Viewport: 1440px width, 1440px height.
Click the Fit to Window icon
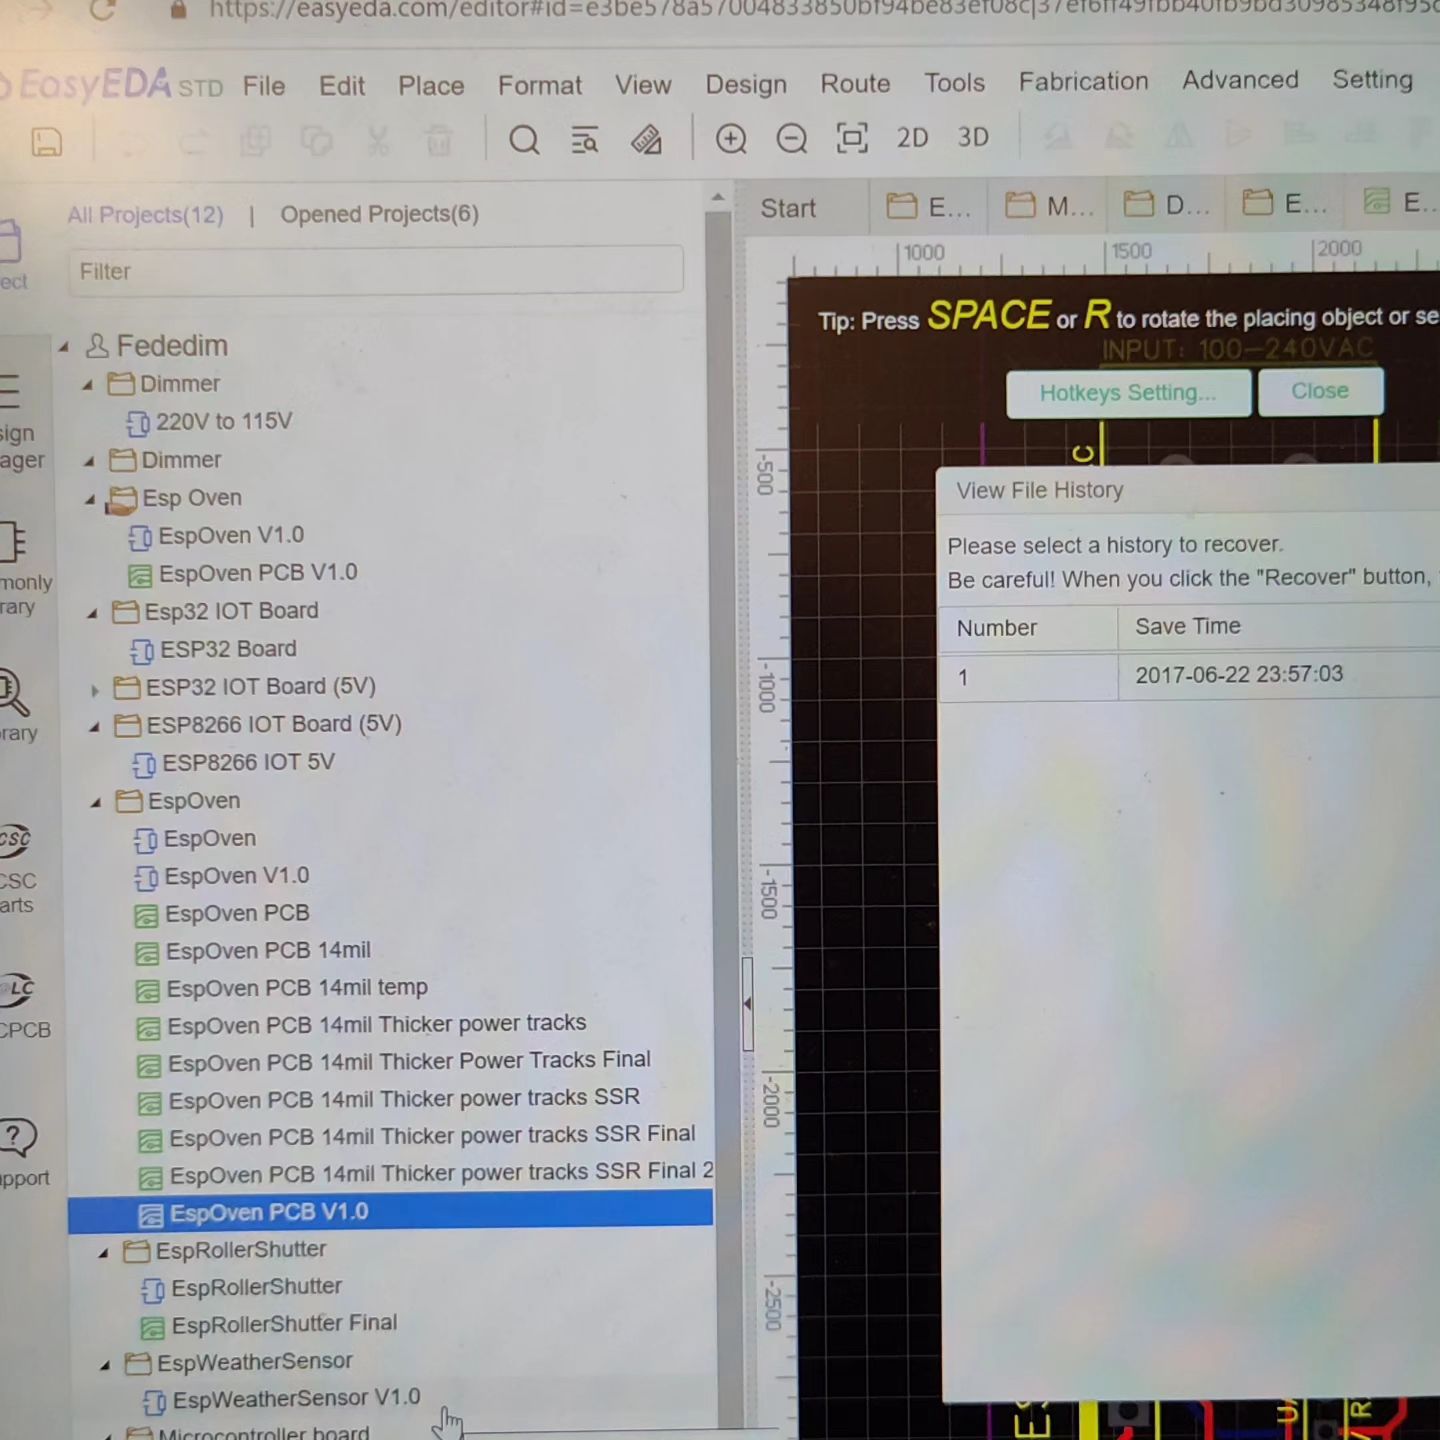click(852, 138)
